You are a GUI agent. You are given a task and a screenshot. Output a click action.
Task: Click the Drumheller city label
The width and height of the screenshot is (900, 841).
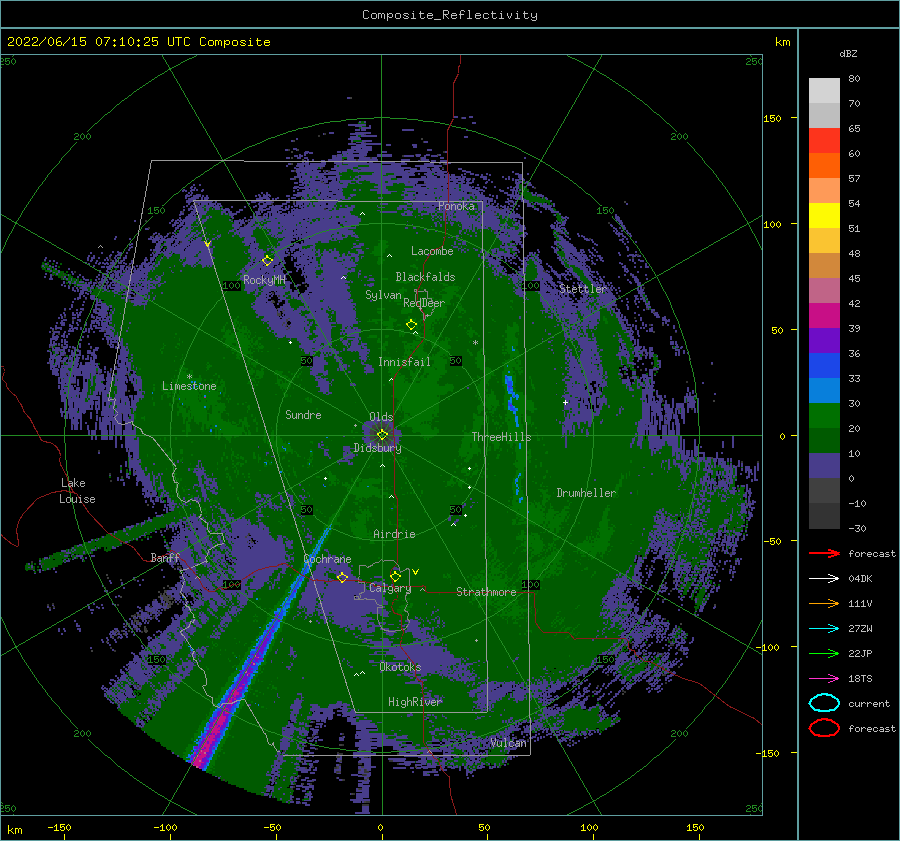pyautogui.click(x=586, y=493)
